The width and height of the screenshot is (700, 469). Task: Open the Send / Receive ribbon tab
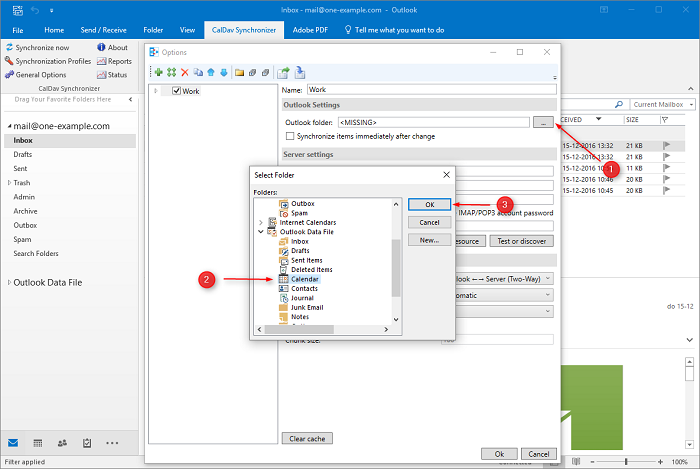tap(104, 31)
